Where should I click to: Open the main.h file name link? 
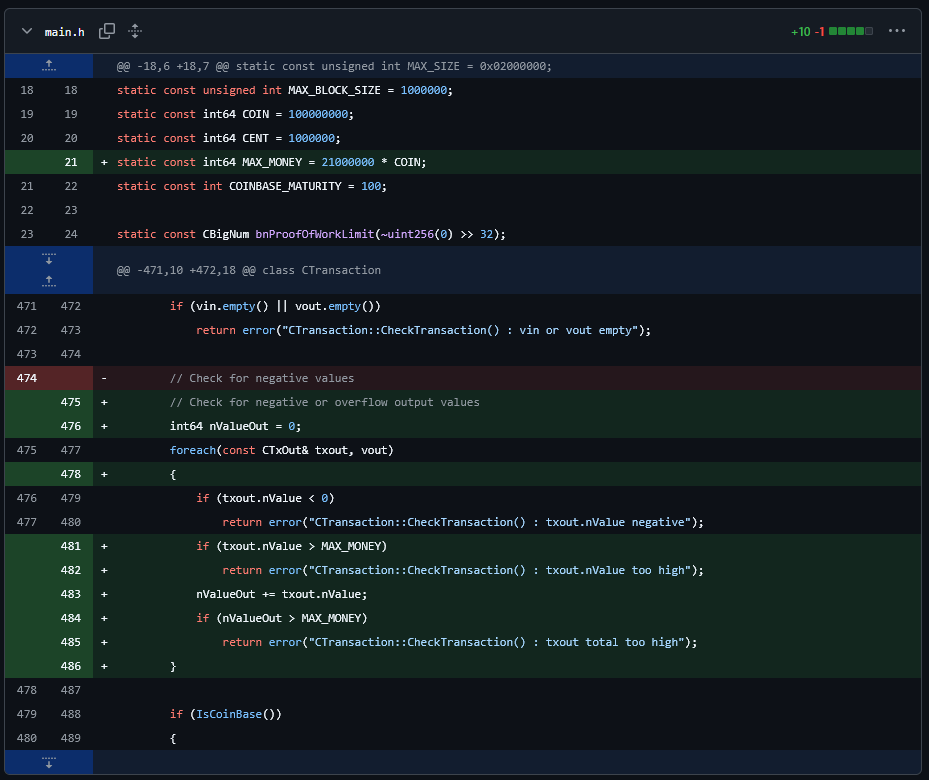tap(64, 32)
